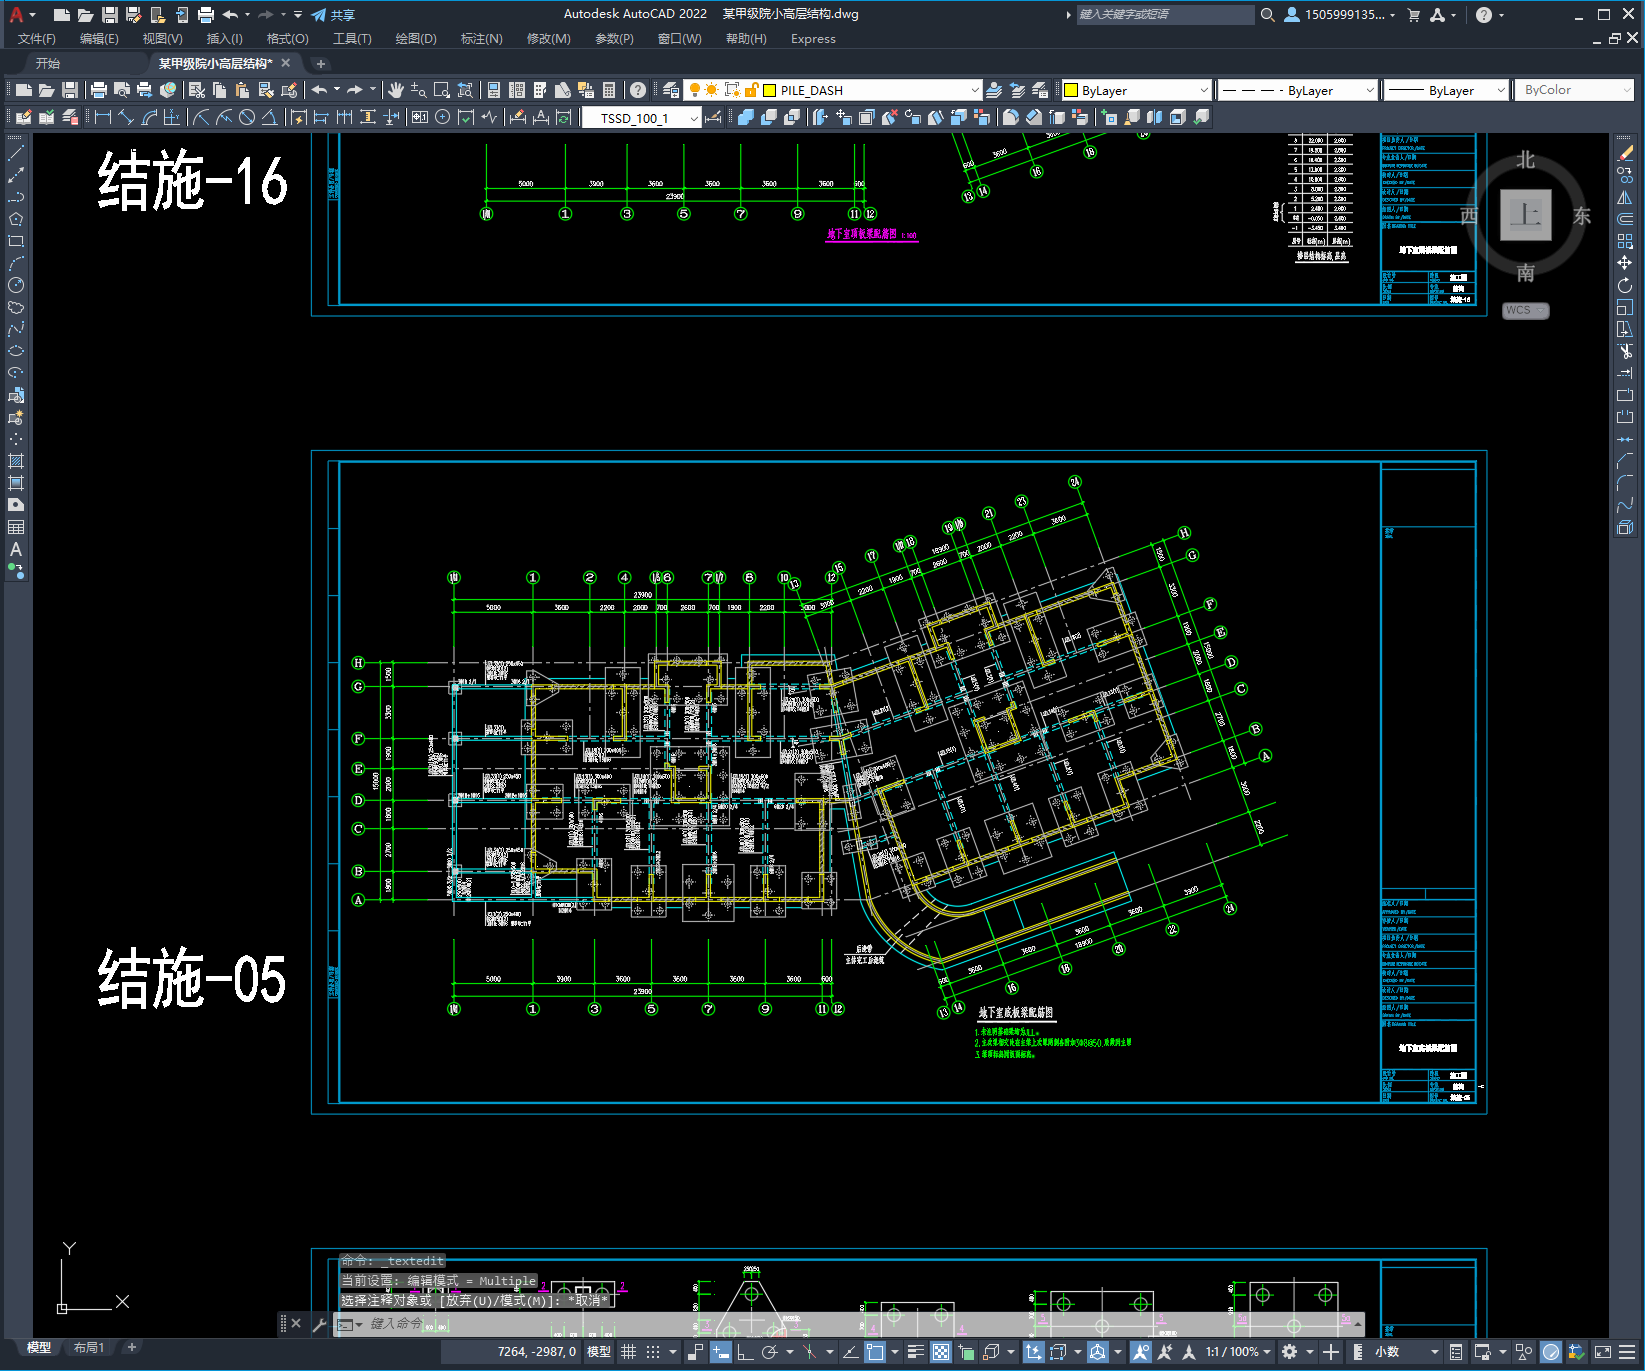Open the 文件(F) menu
Image resolution: width=1645 pixels, height=1371 pixels.
coord(37,39)
